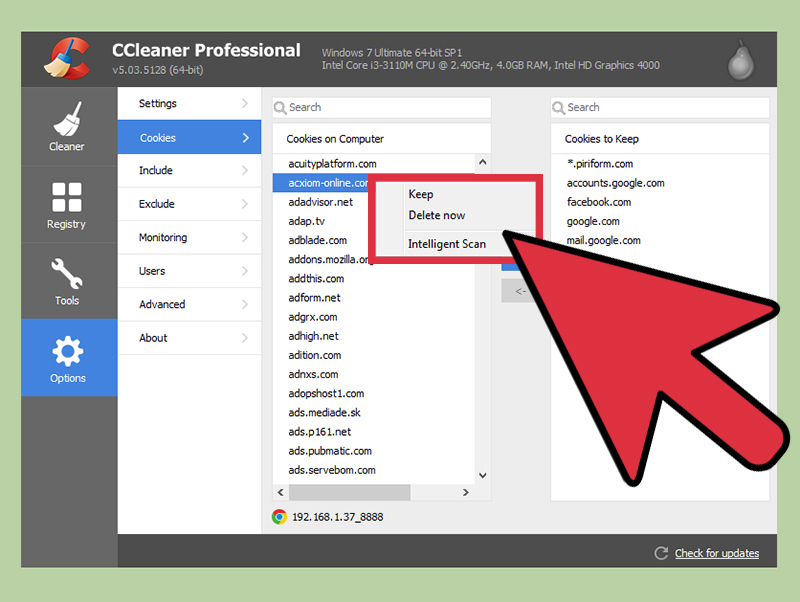Click chevron arrow on About row
800x602 pixels.
[x=245, y=338]
